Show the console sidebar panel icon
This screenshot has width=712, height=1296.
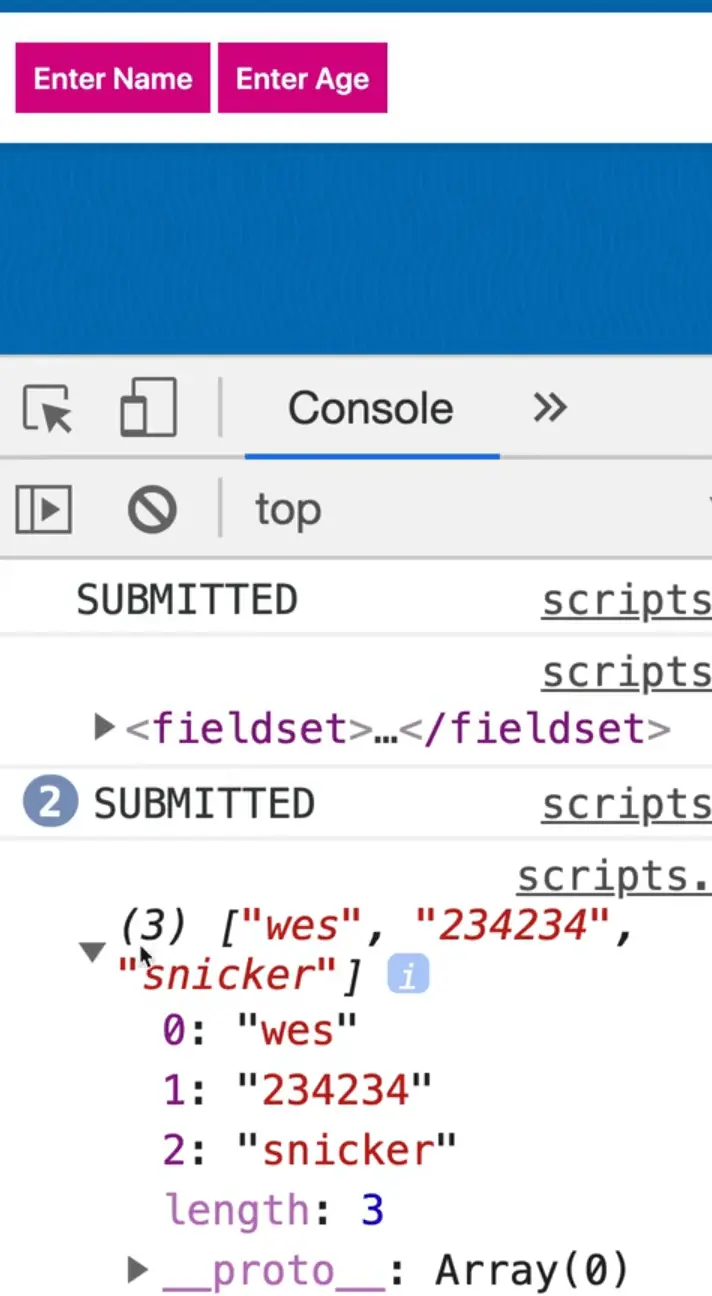(43, 510)
